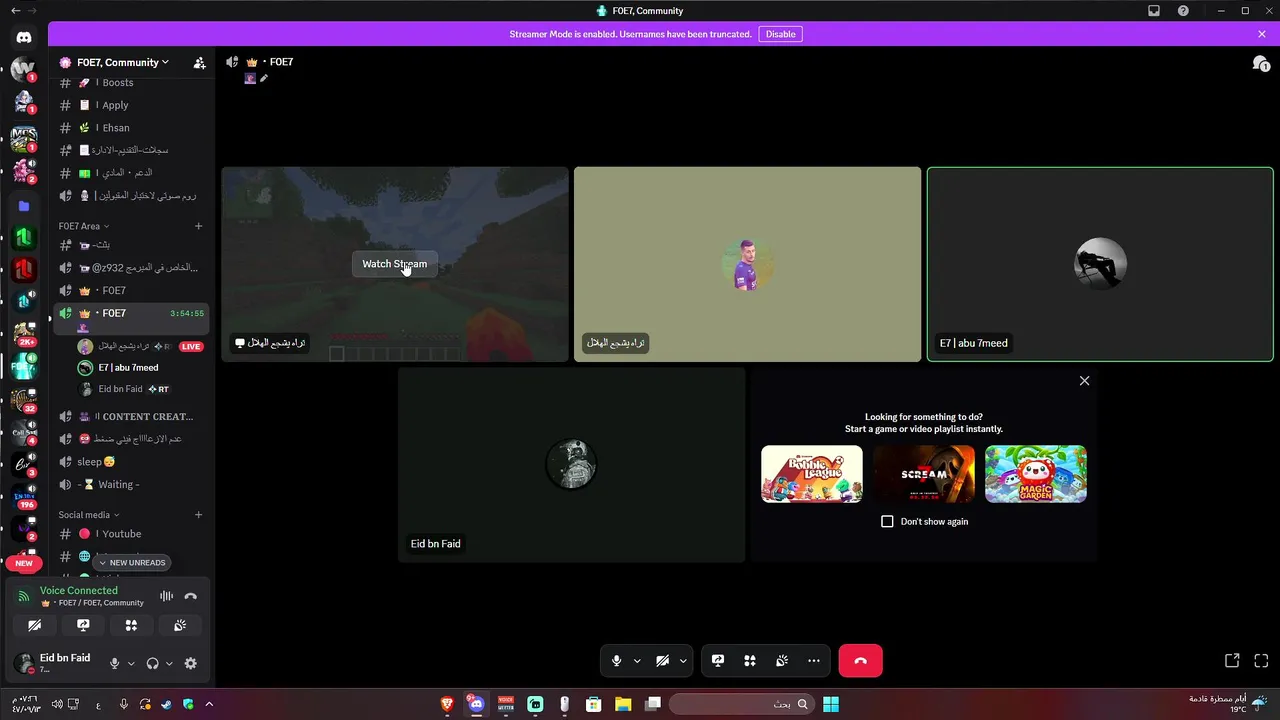The width and height of the screenshot is (1280, 720).
Task: Open the Invite members icon beside server name
Action: point(199,62)
